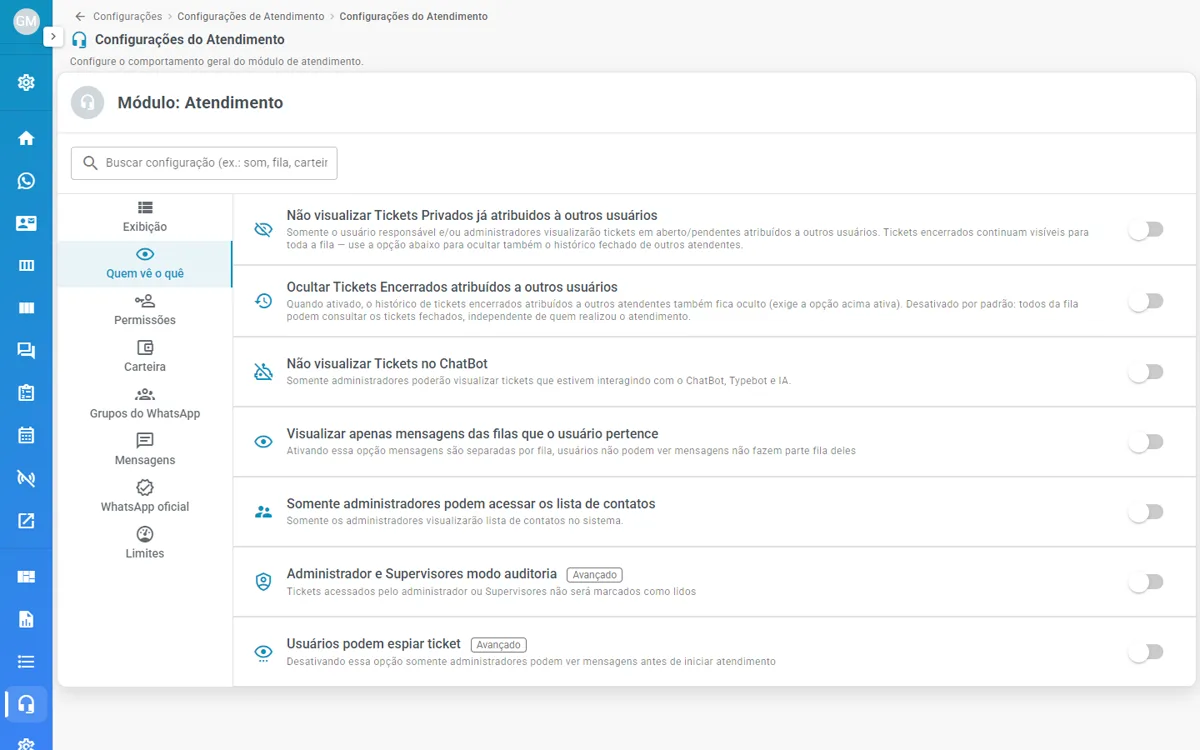Go to the Home icon in sidebar
The image size is (1200, 750).
point(26,138)
